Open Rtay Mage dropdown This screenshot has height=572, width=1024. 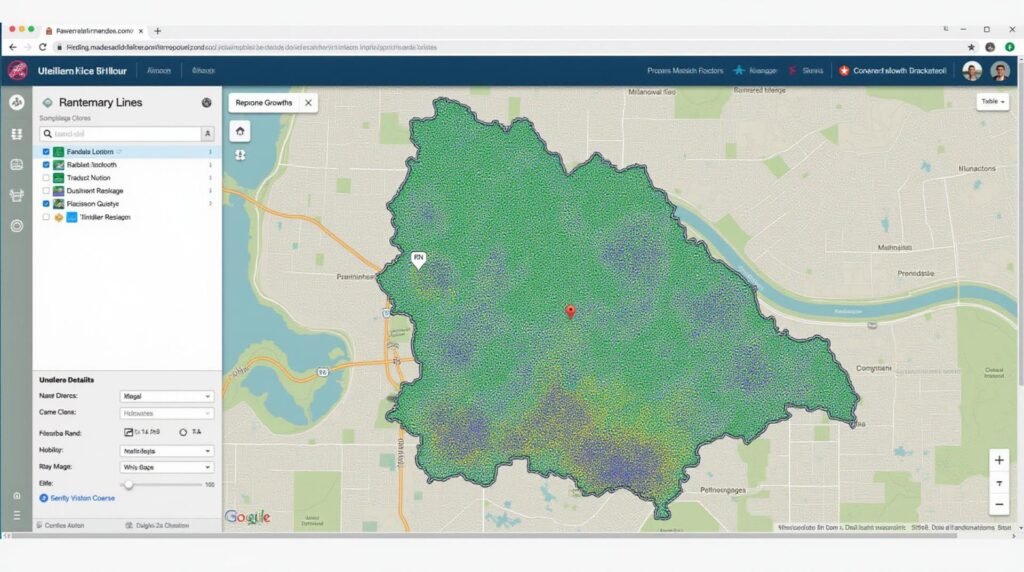tap(167, 467)
